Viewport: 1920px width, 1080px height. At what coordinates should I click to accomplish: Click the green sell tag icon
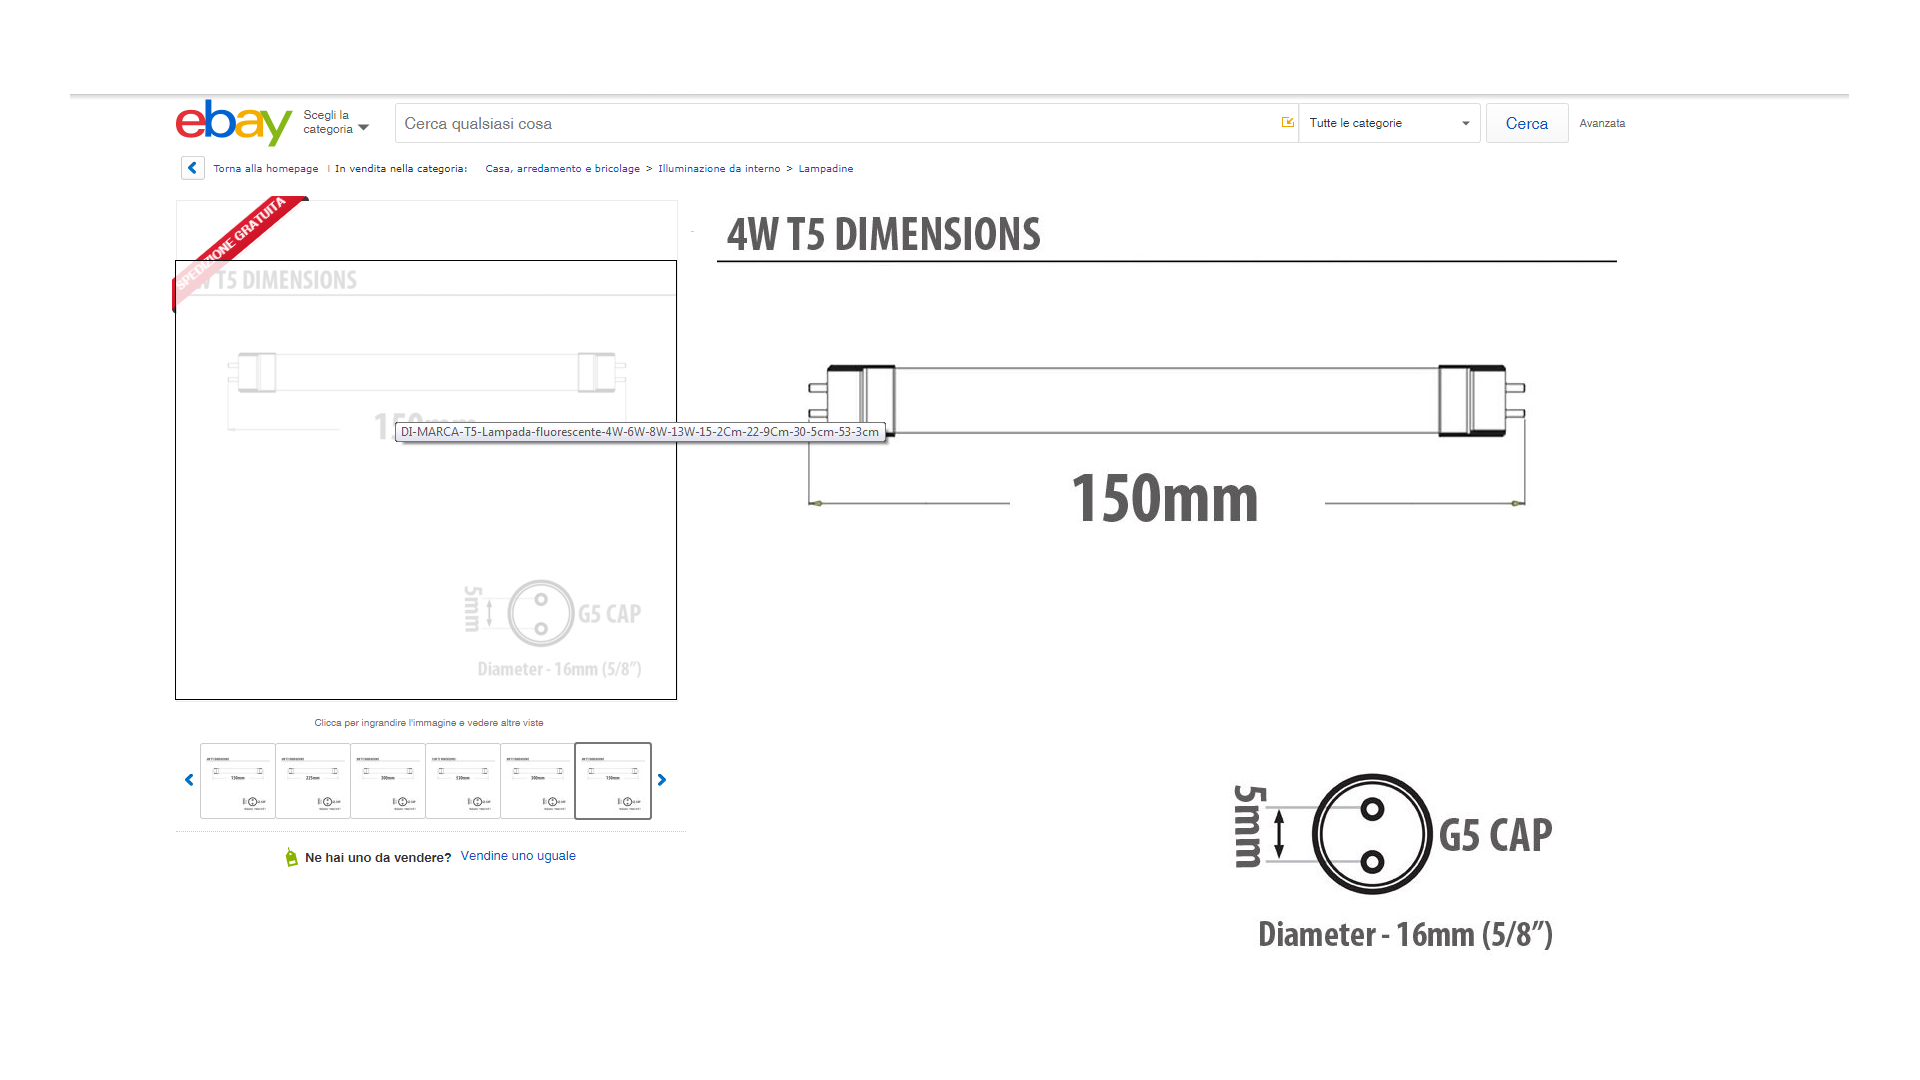click(x=291, y=857)
